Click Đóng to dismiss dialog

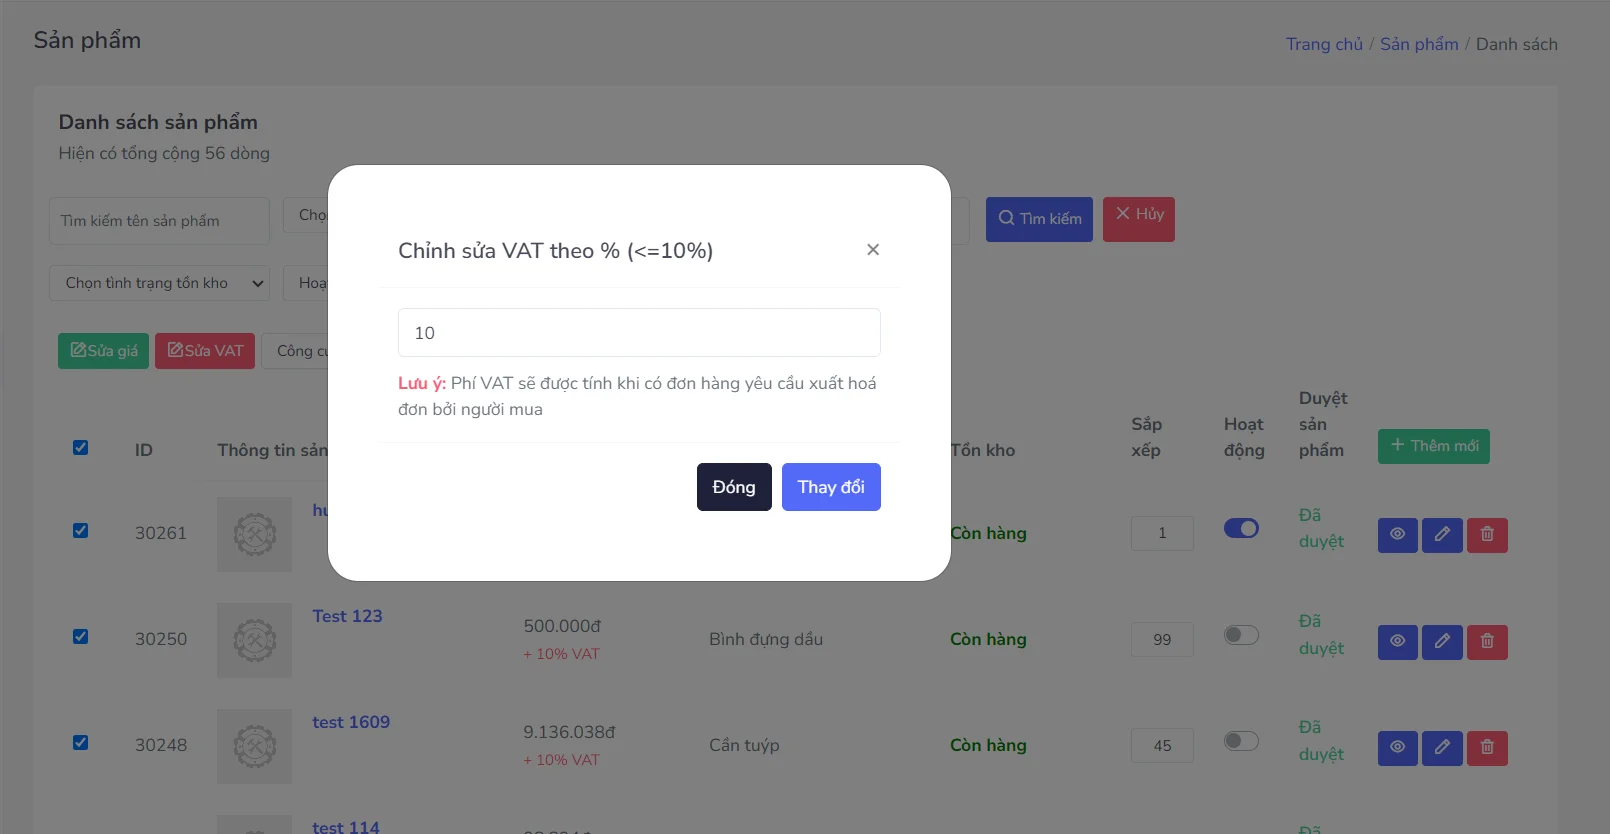tap(734, 487)
